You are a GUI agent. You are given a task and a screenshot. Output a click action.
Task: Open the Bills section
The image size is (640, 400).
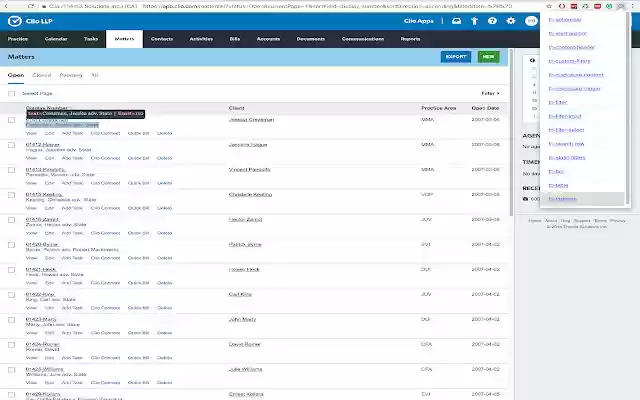tap(235, 39)
